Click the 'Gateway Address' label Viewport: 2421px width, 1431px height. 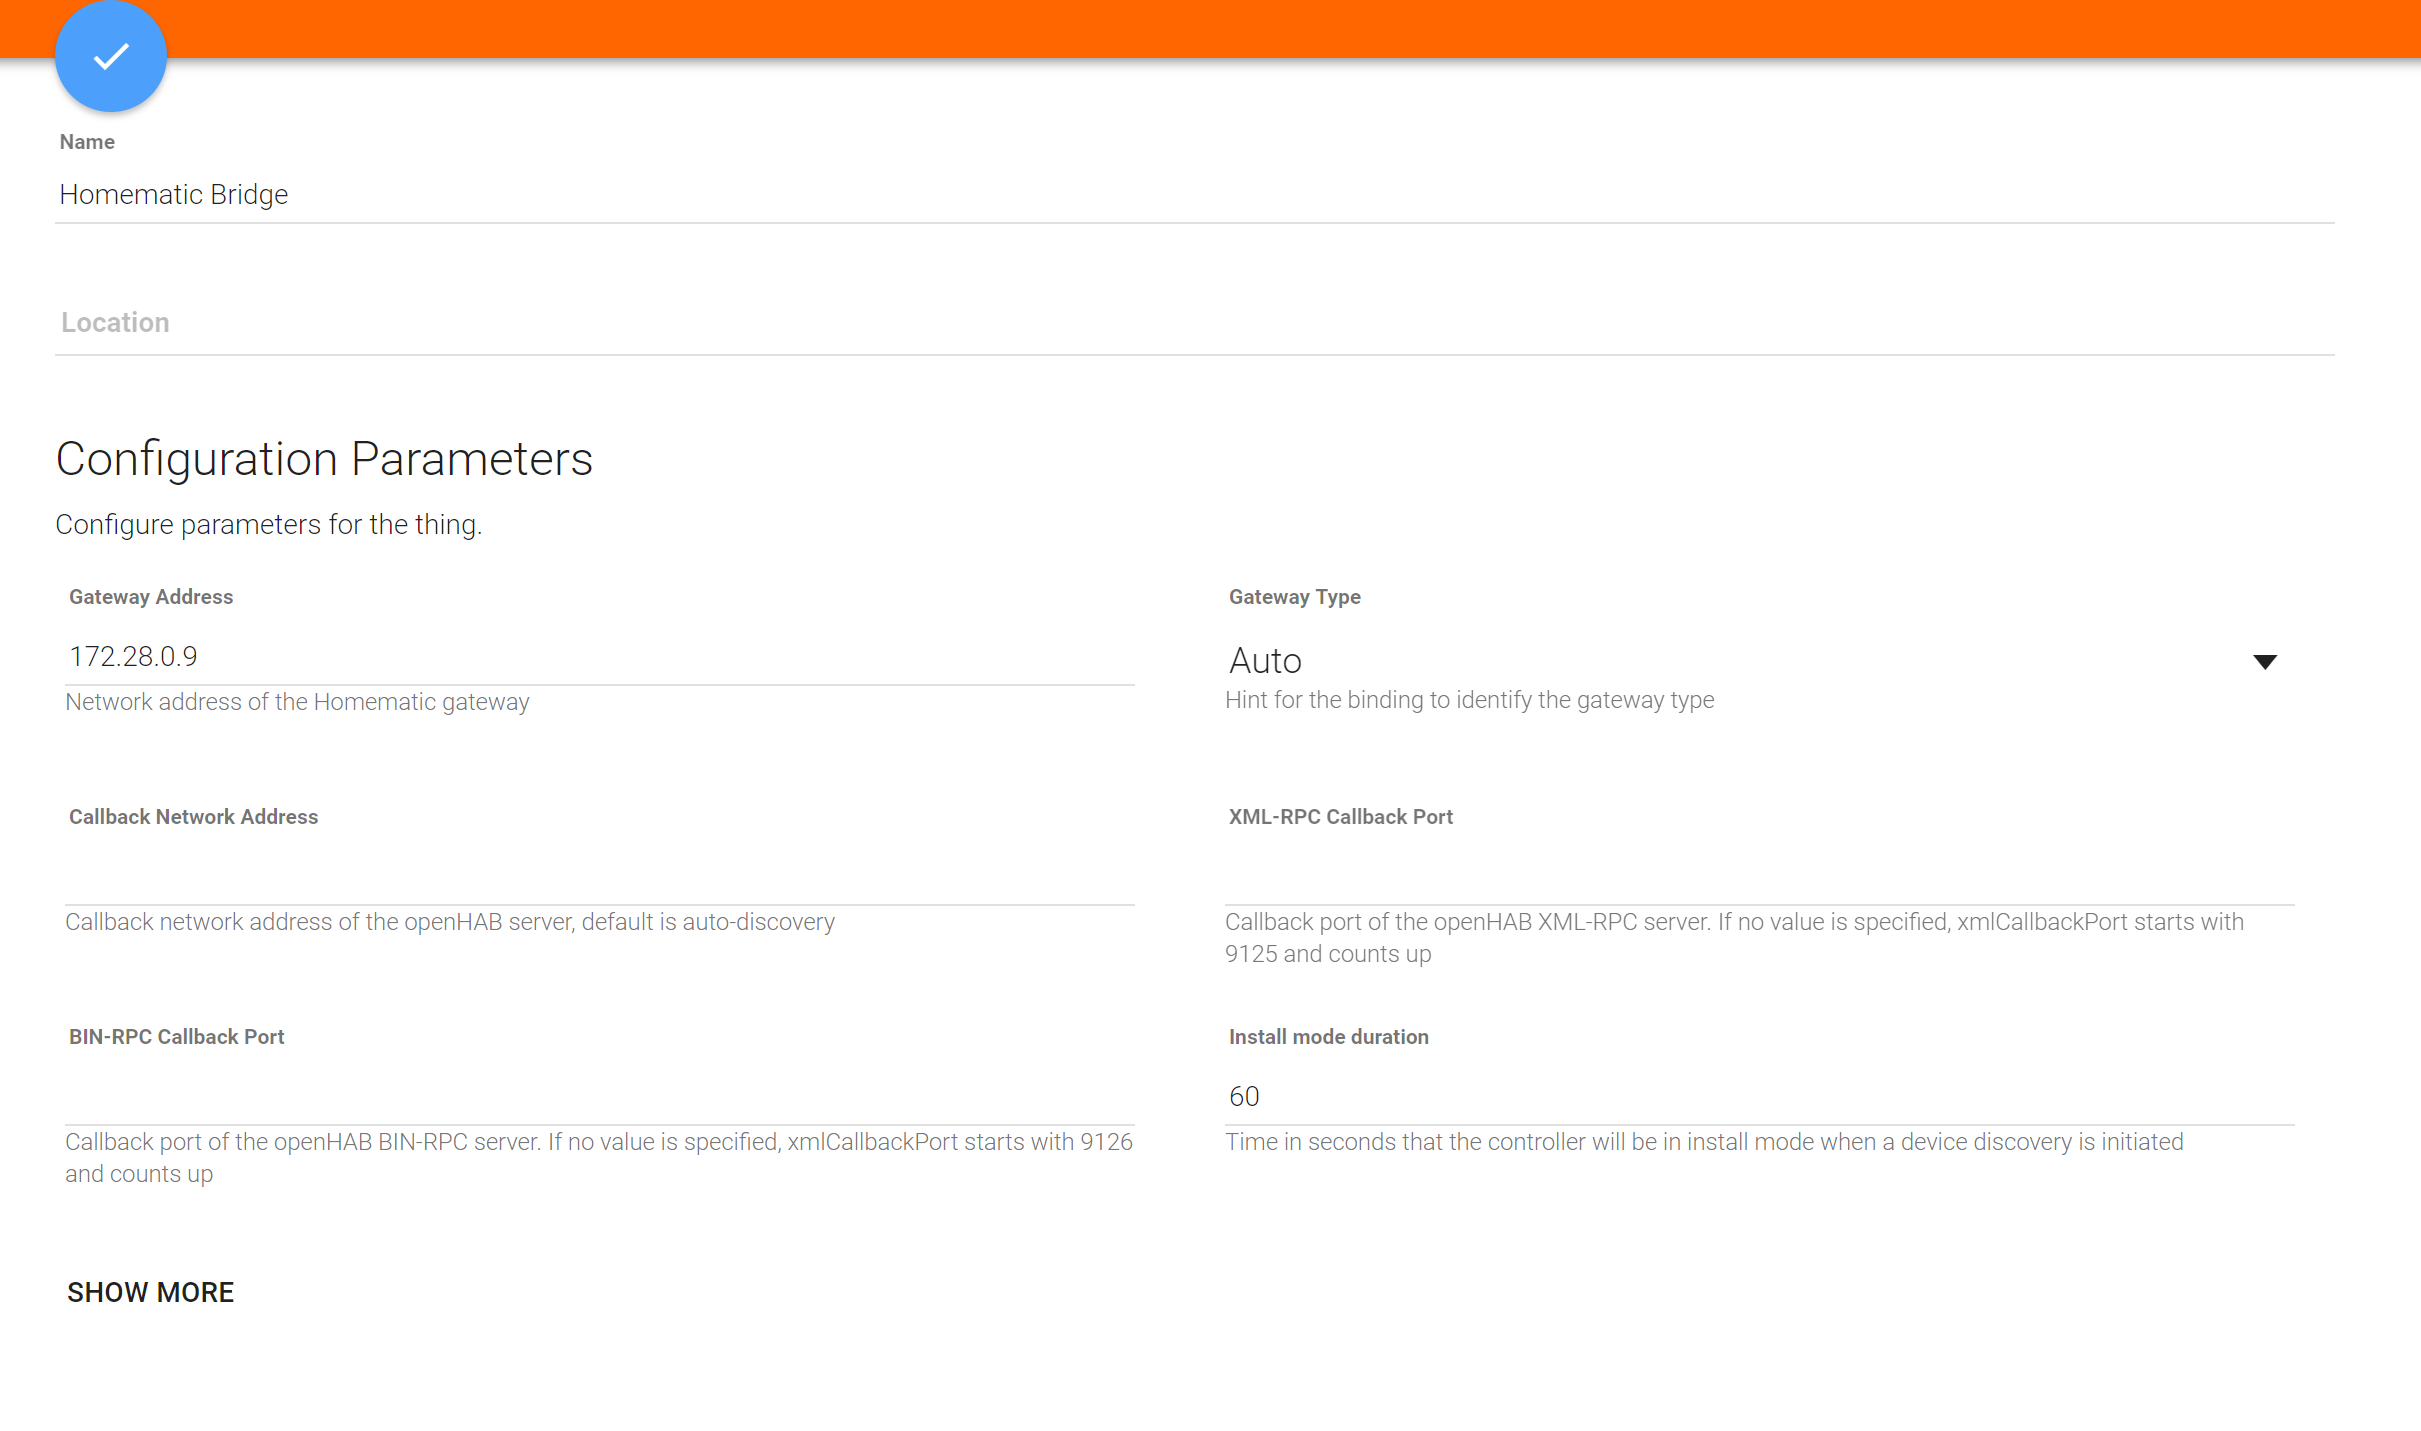coord(151,597)
